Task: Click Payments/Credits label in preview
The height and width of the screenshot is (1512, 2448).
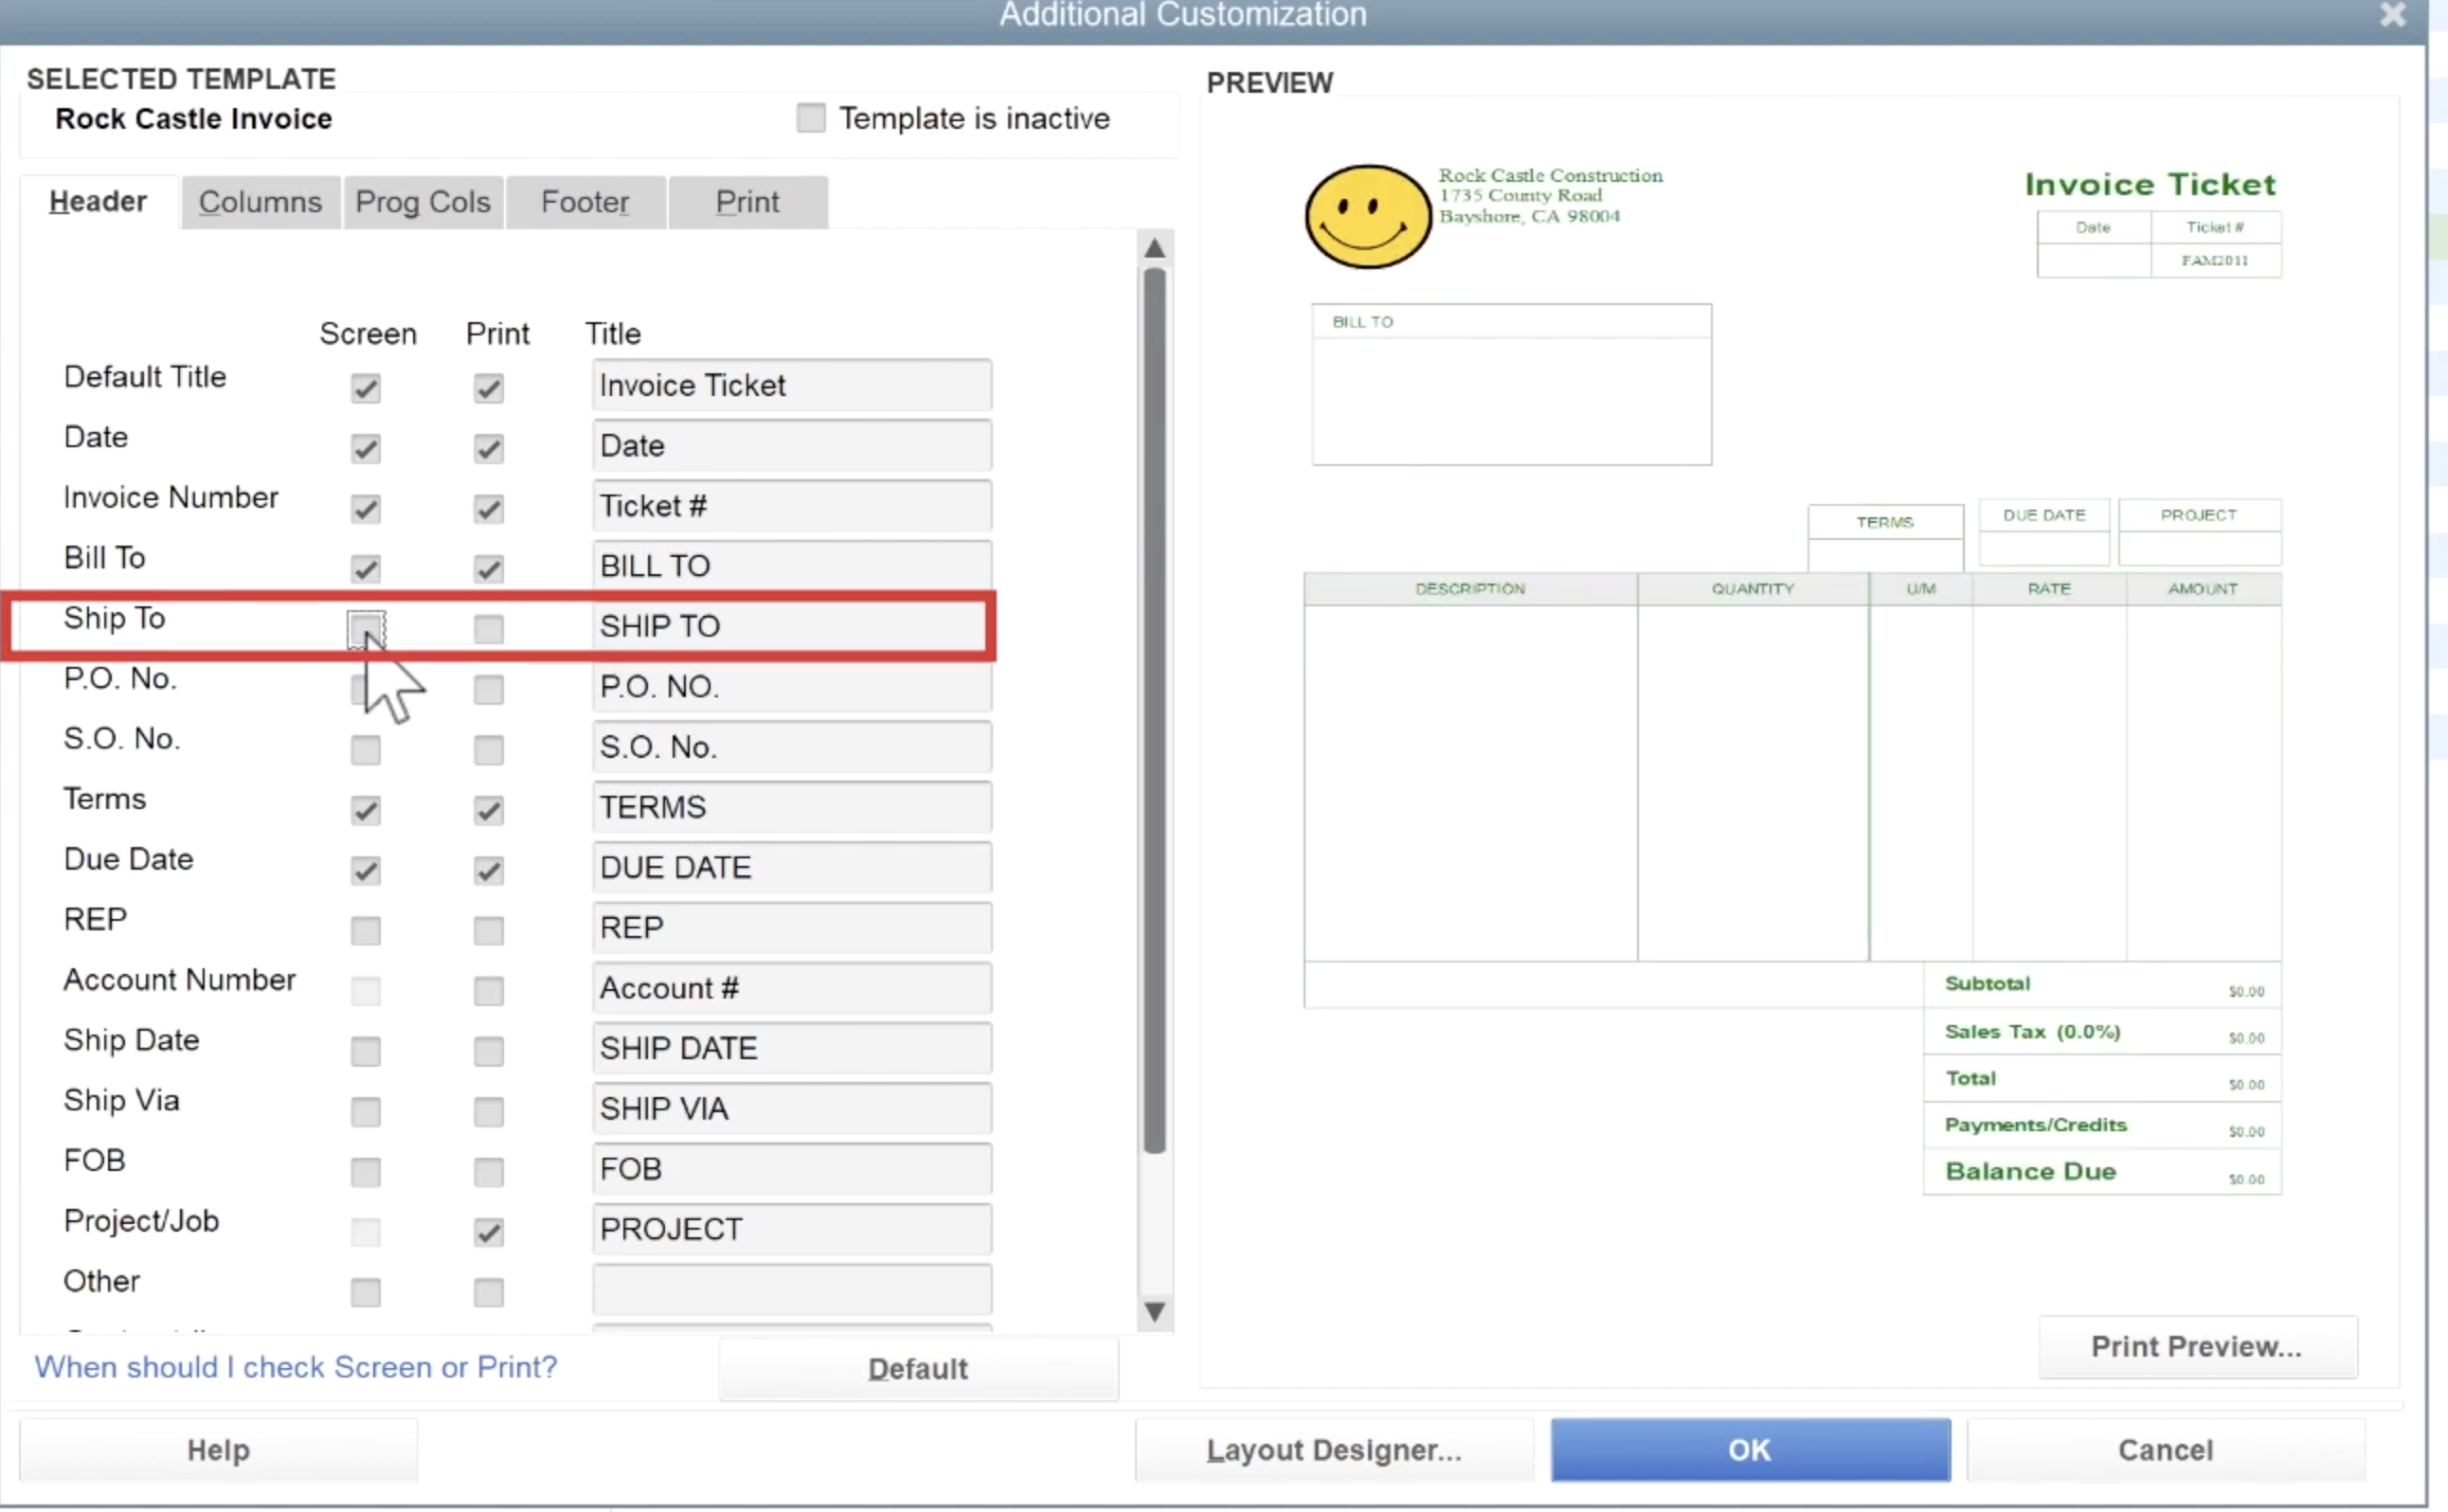Action: point(2035,1125)
